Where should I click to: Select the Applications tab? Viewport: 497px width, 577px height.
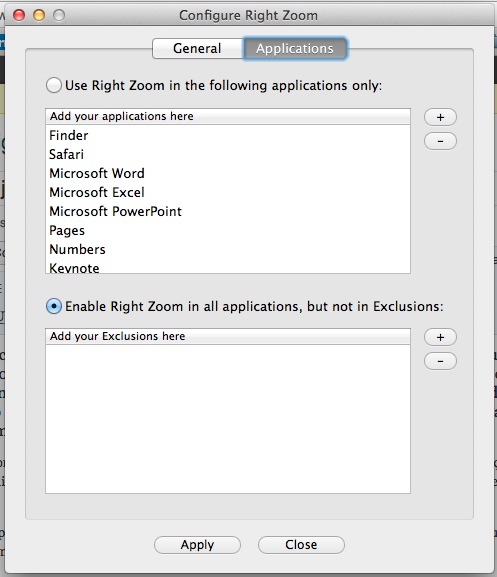[x=295, y=48]
